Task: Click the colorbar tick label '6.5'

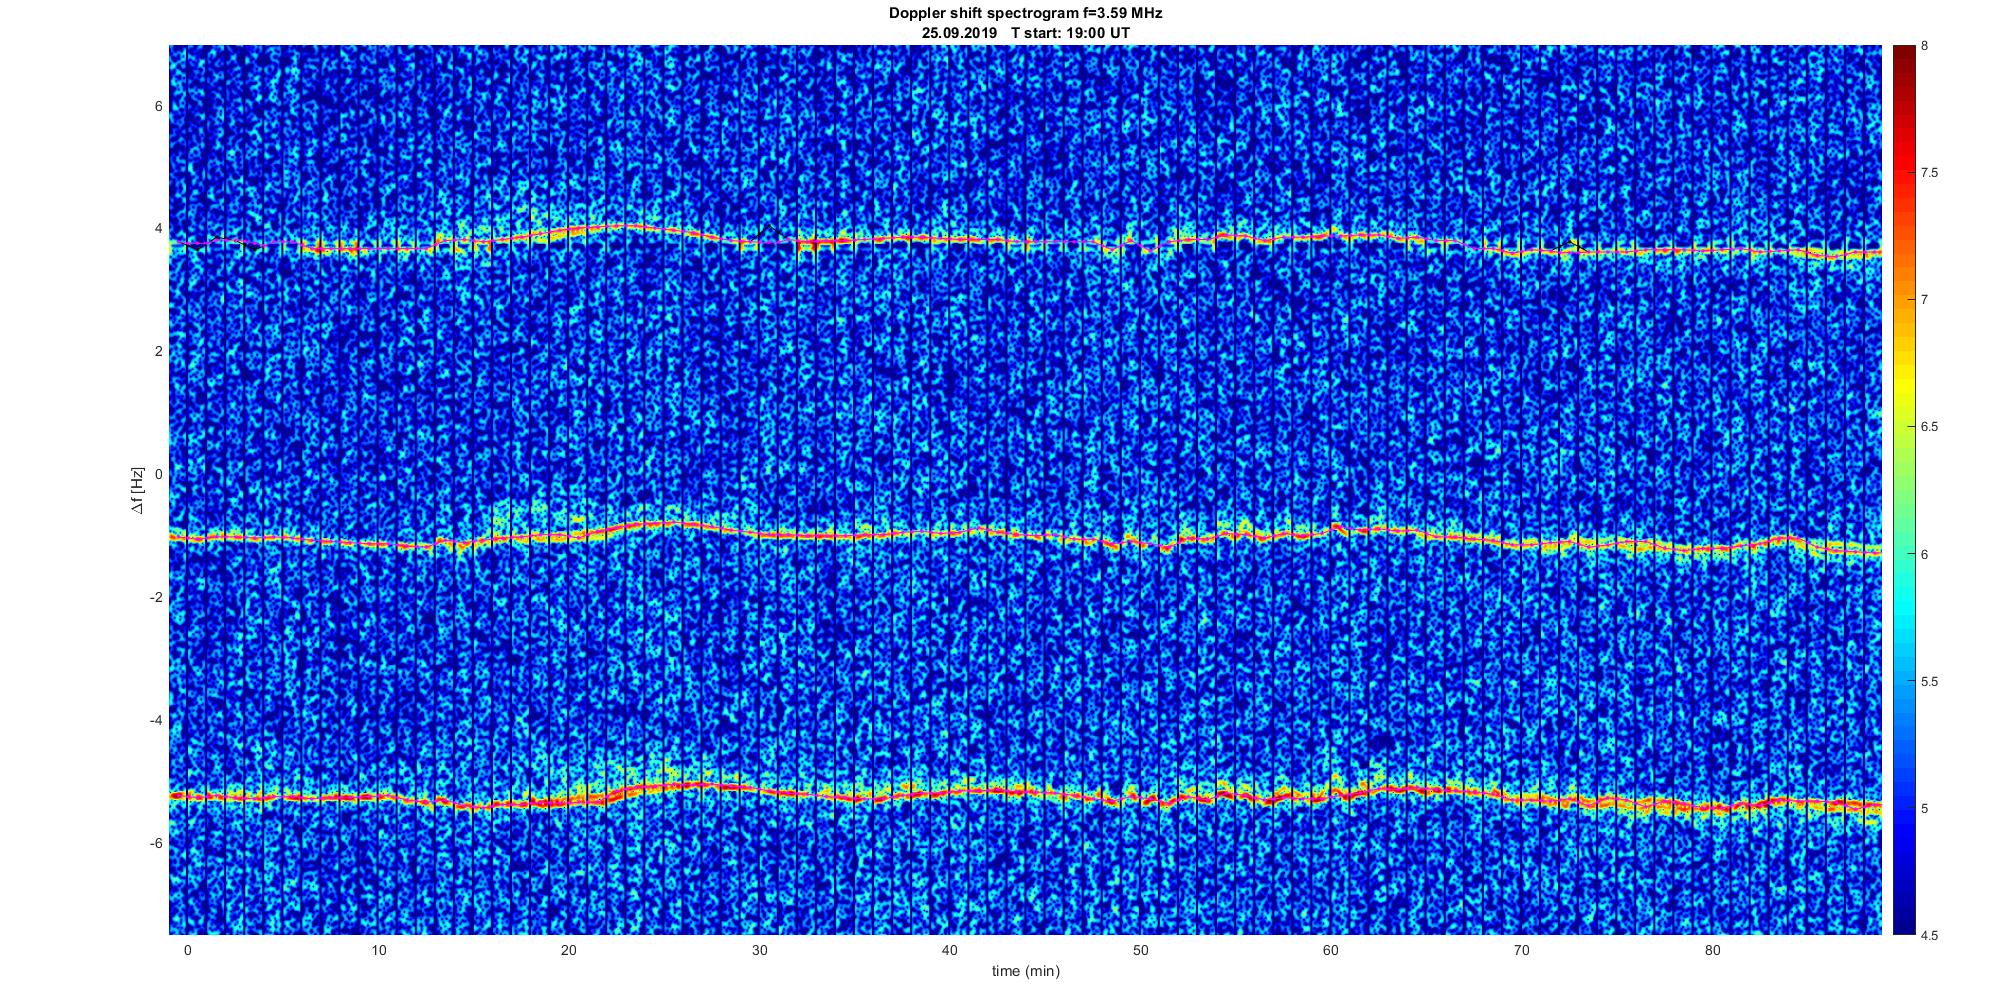Action: point(1929,427)
